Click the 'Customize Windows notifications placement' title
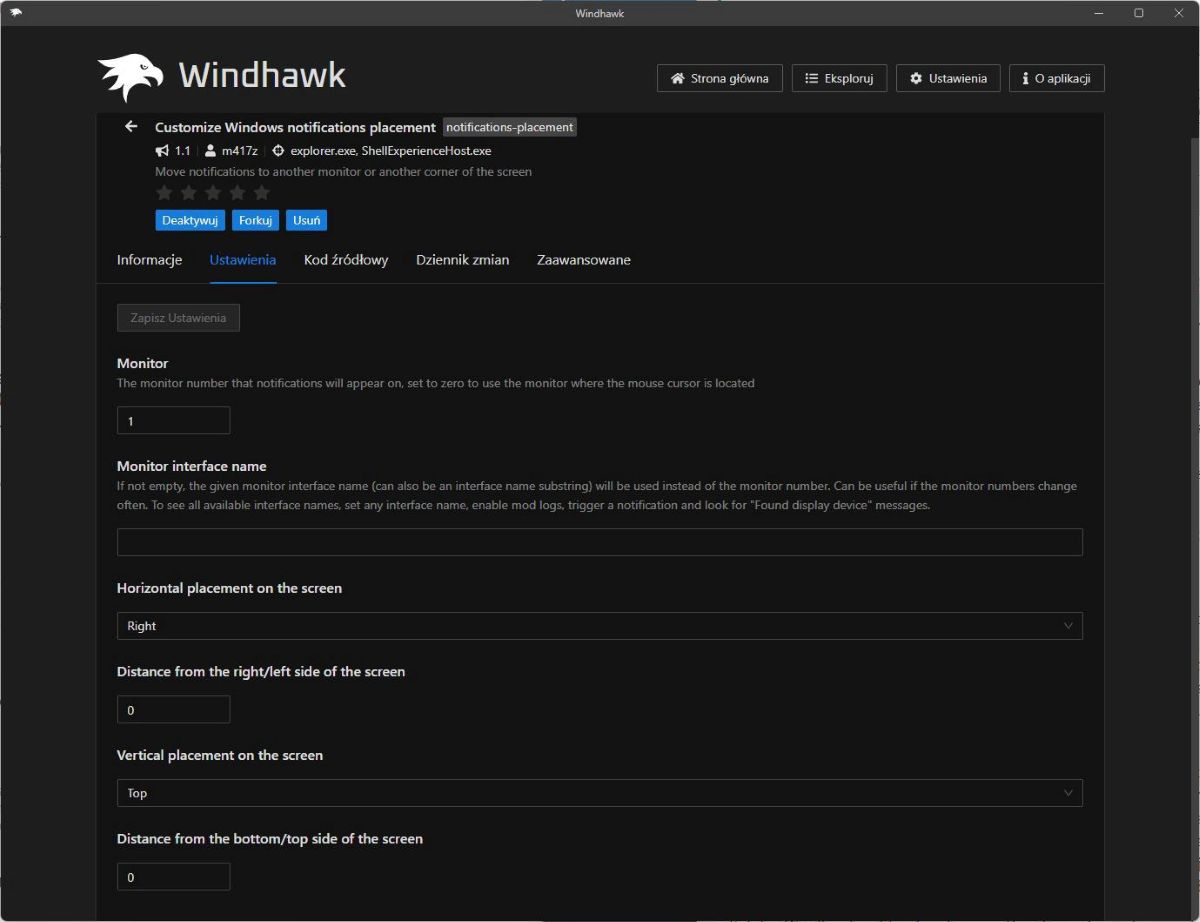Viewport: 1200px width, 922px height. pyautogui.click(x=295, y=127)
